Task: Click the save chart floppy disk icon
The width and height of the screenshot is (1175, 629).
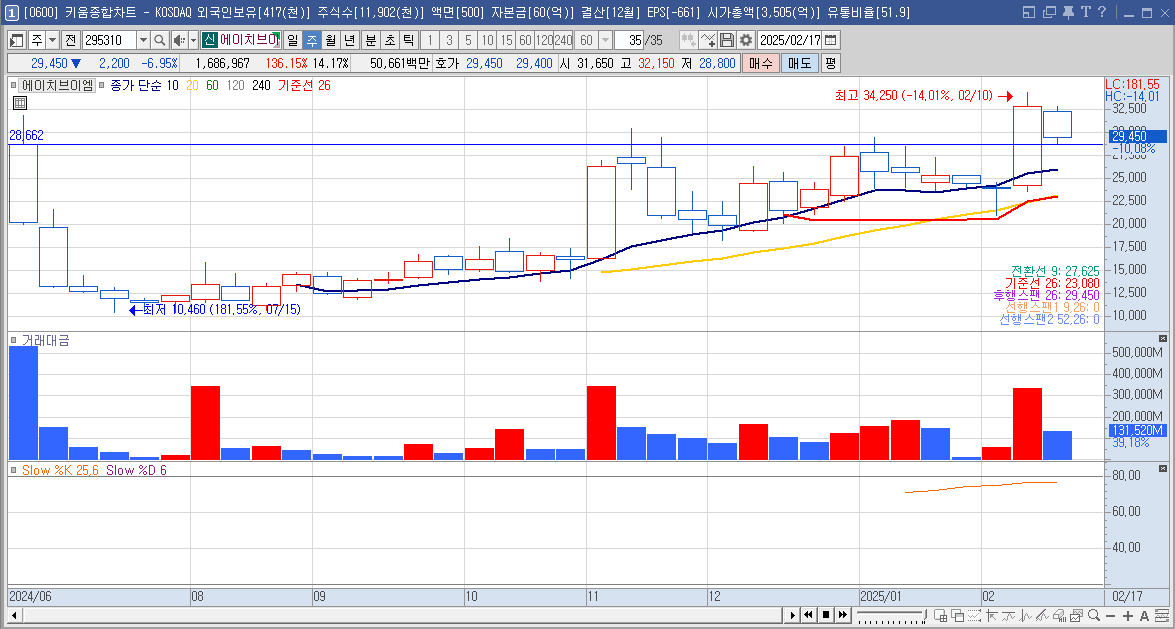Action: pos(727,40)
